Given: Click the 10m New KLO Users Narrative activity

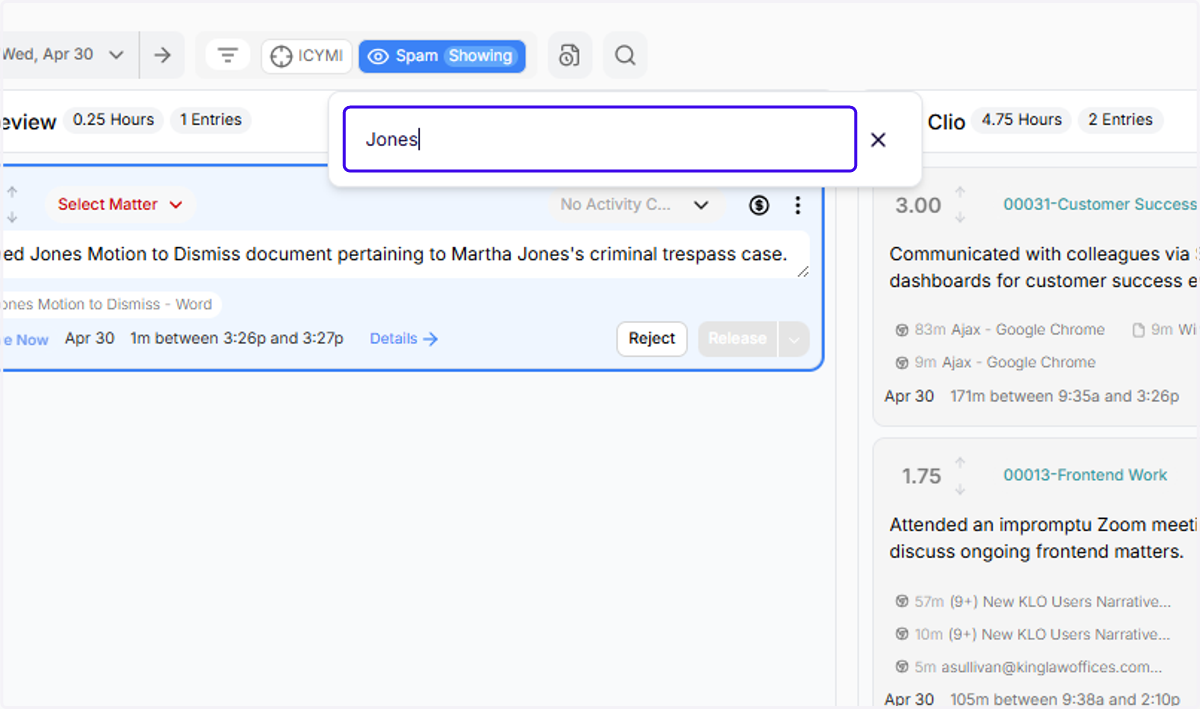Looking at the screenshot, I should click(x=1033, y=634).
